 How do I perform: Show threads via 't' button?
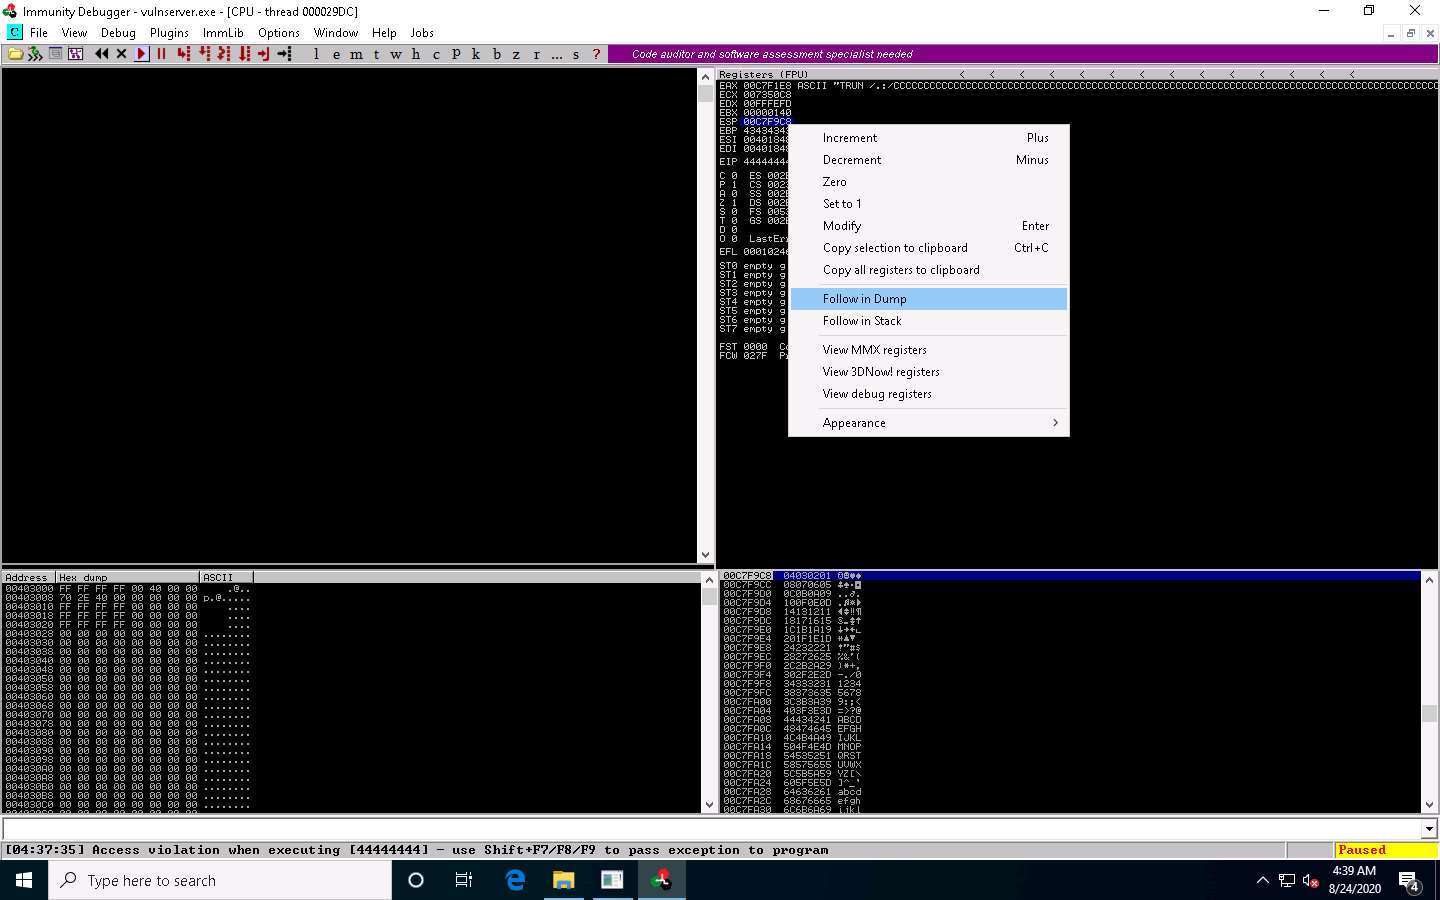point(376,54)
